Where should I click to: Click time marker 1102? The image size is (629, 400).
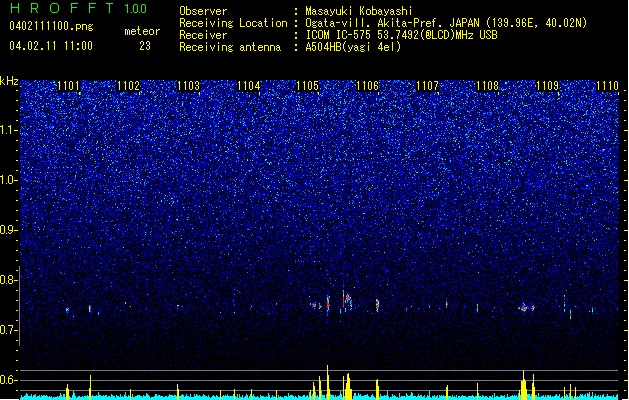pyautogui.click(x=128, y=86)
